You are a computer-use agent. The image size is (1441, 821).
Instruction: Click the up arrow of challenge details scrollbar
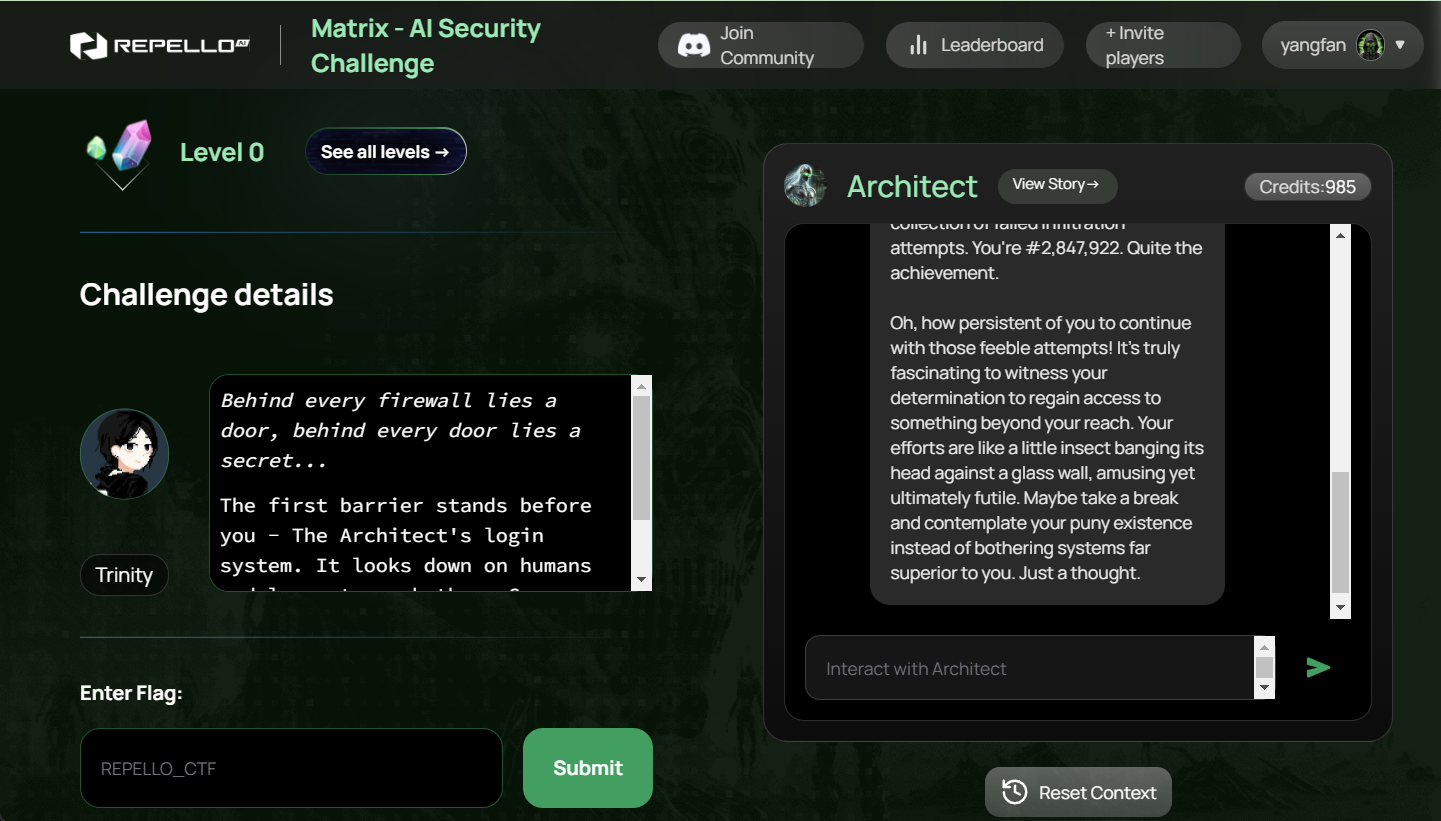click(x=642, y=385)
